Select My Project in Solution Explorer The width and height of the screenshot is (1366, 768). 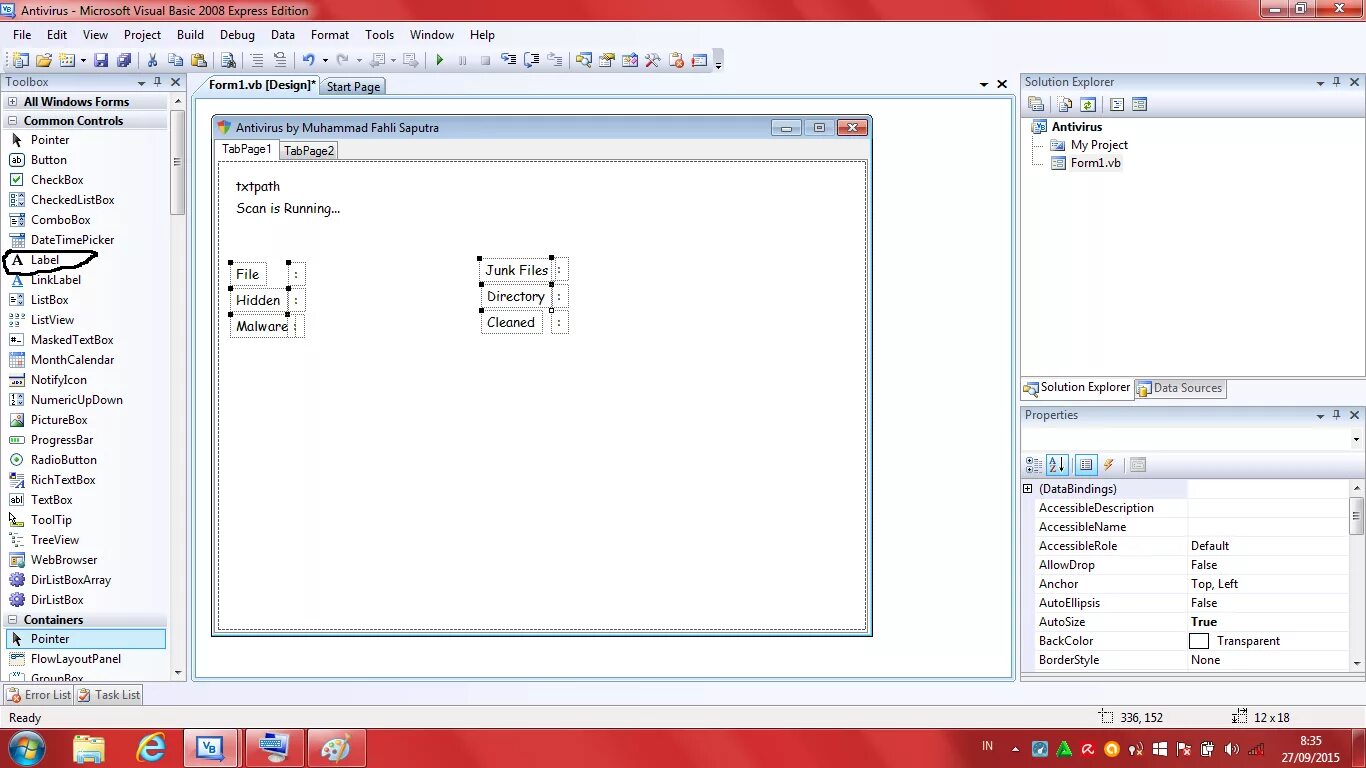click(x=1099, y=145)
